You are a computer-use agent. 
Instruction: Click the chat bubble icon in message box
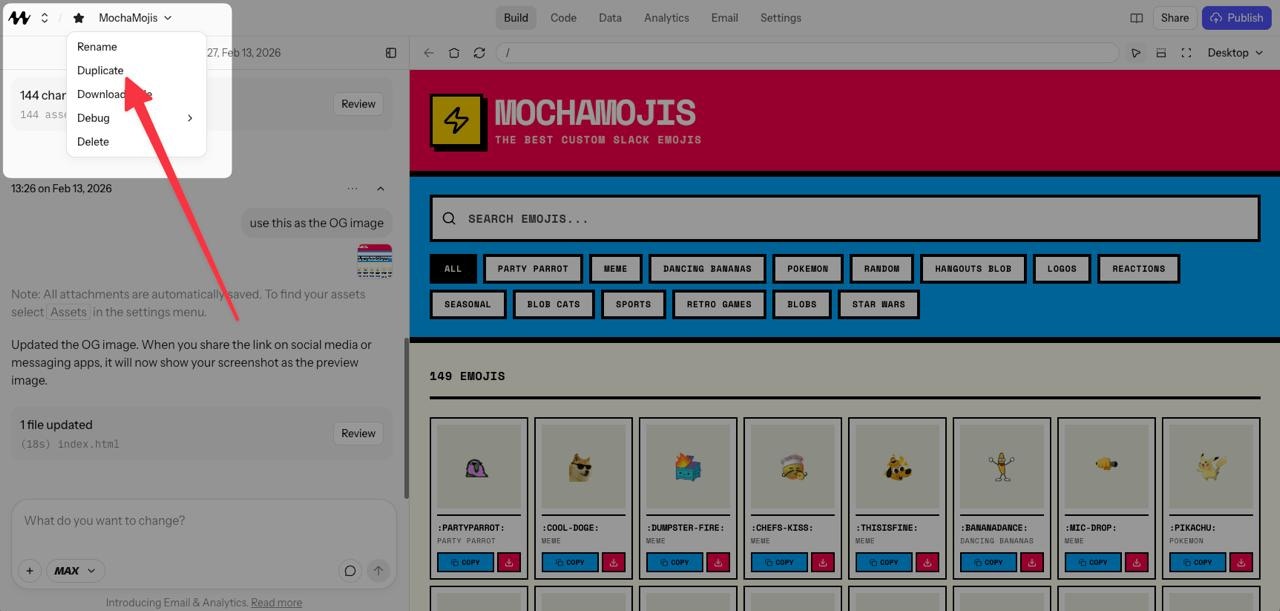point(350,570)
